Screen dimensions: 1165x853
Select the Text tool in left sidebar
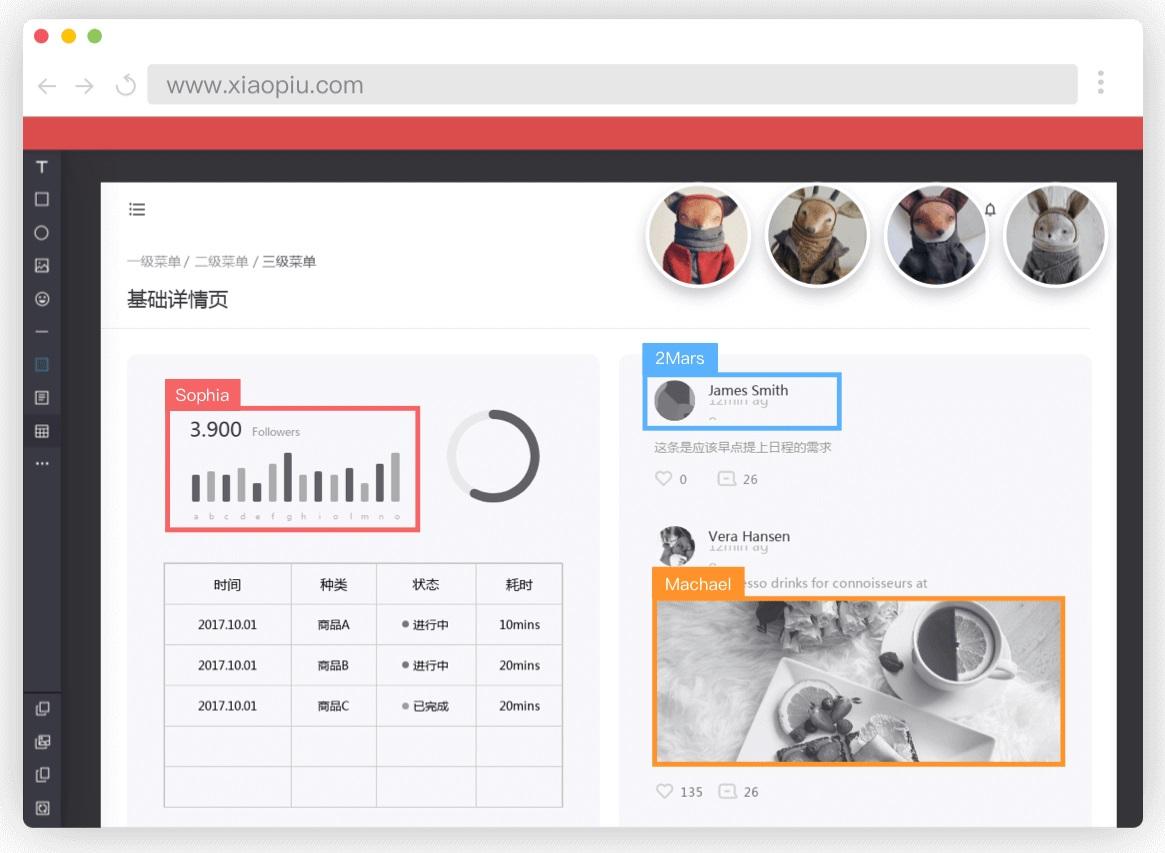point(42,166)
